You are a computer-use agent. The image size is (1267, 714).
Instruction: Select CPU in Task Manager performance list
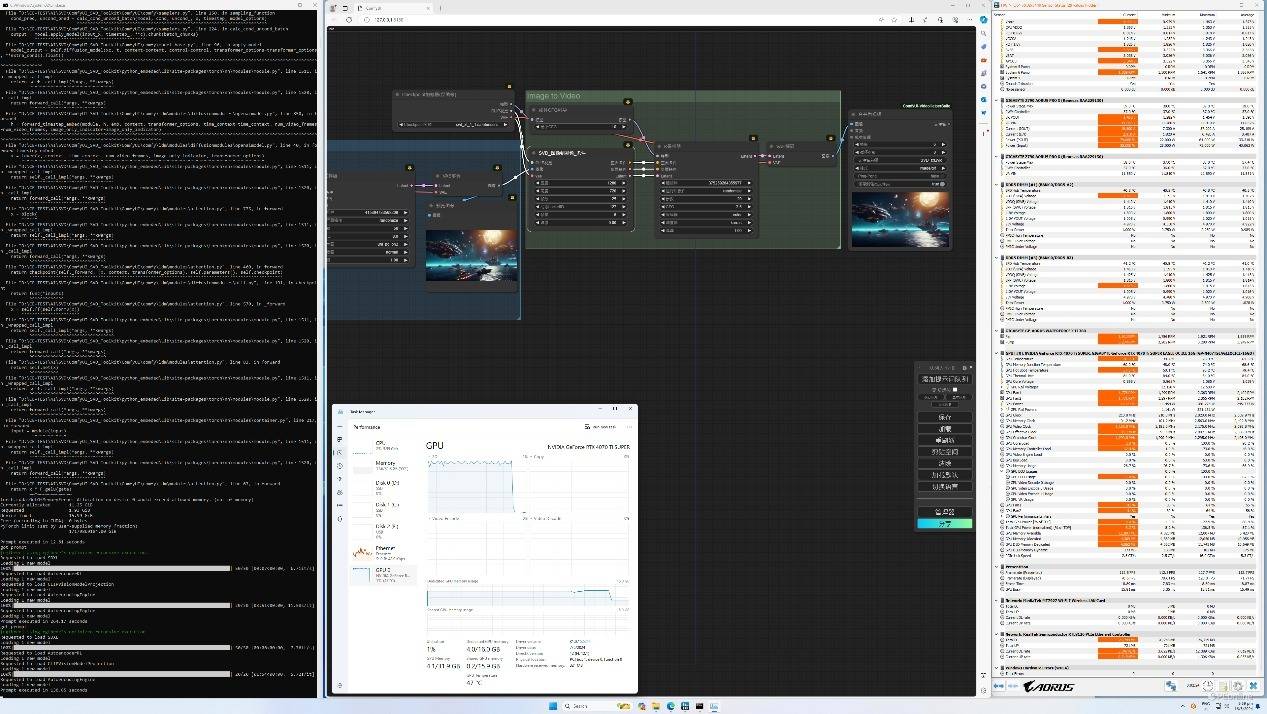point(383,445)
